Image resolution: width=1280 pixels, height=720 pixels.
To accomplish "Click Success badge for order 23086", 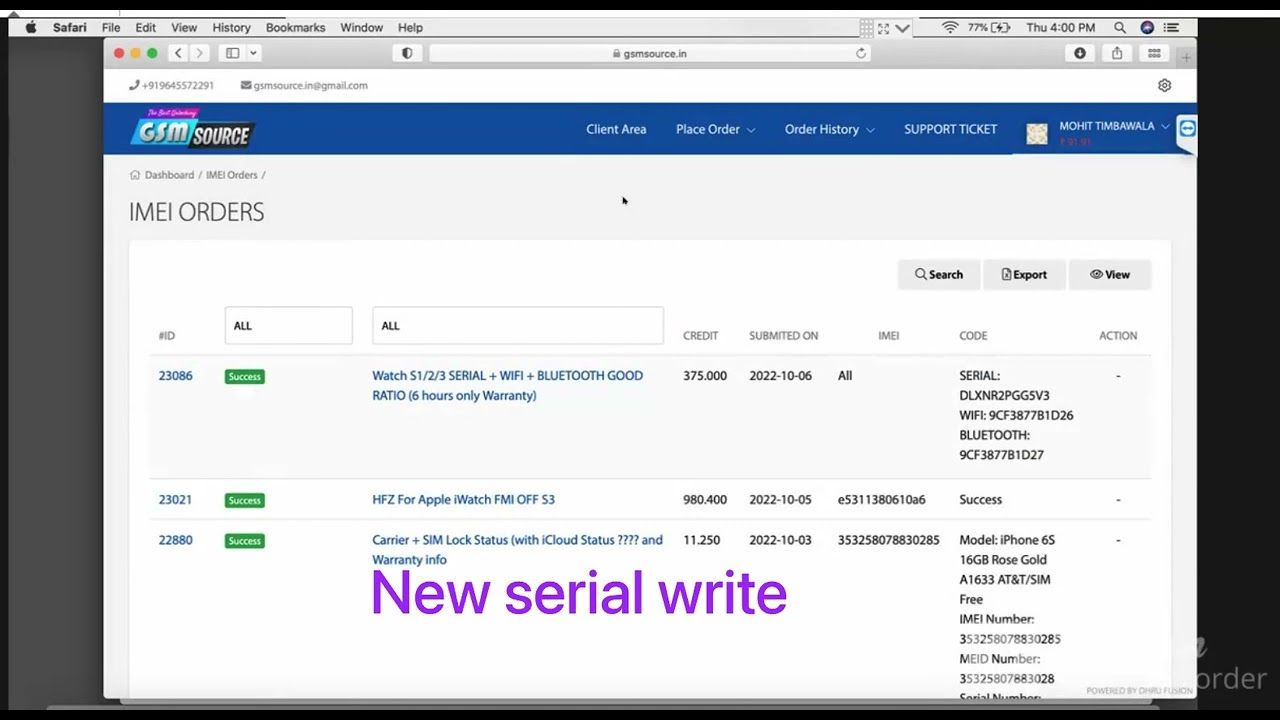I will click(244, 377).
